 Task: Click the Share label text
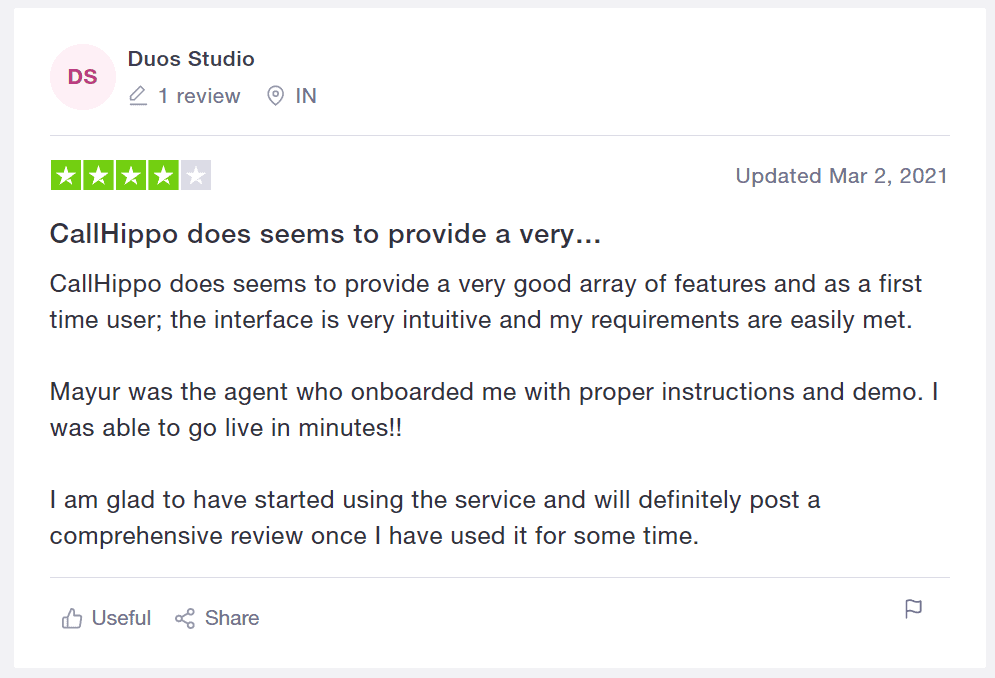[232, 618]
